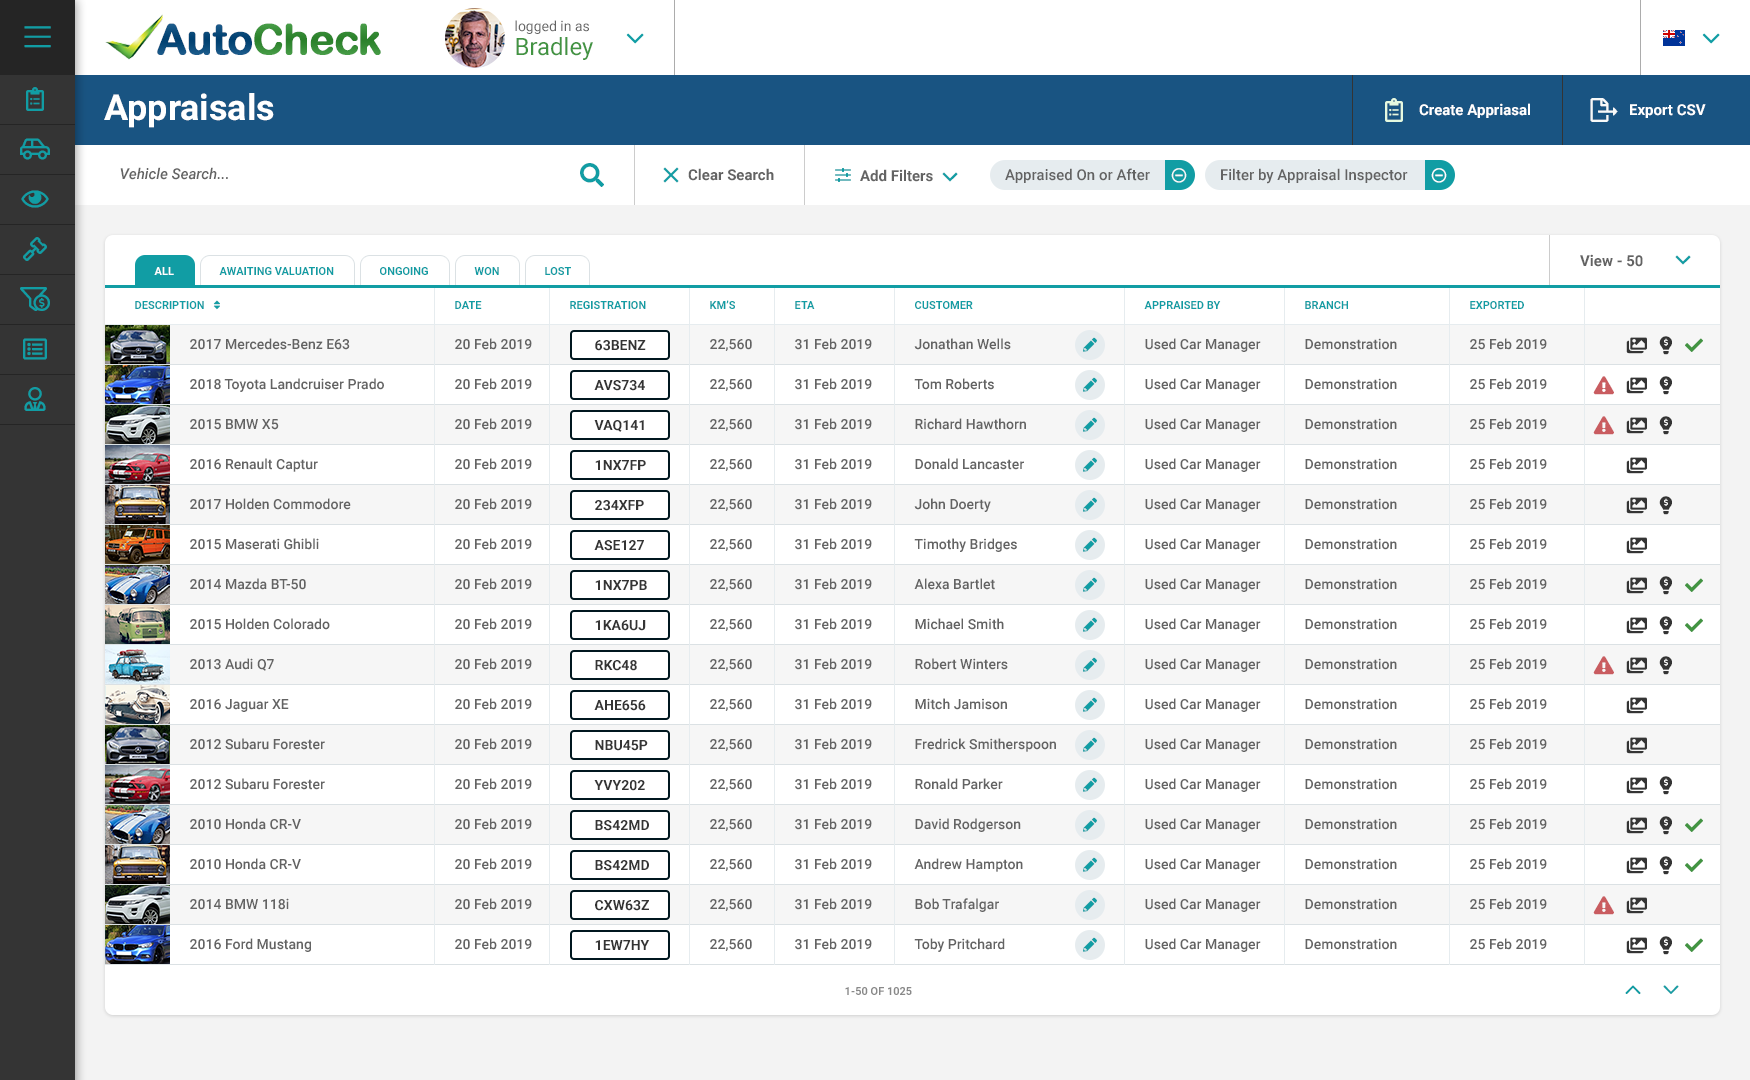Click the Create Appraisal button
Screen dimensions: 1750x1080
[x=1457, y=110]
